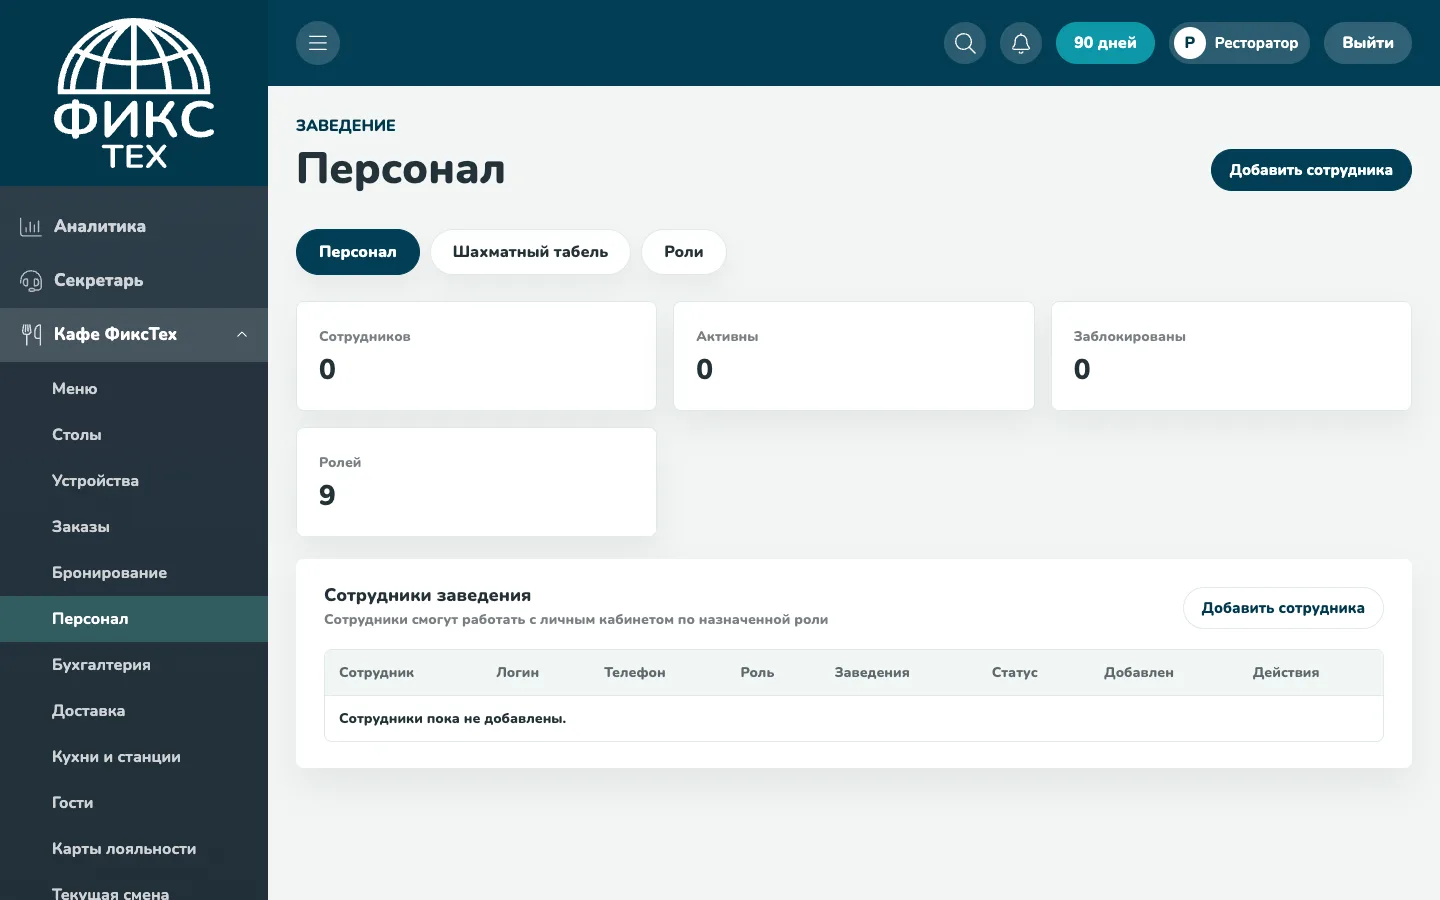Image resolution: width=1440 pixels, height=900 pixels.
Task: Open Доставка in the sidebar
Action: [x=134, y=711]
